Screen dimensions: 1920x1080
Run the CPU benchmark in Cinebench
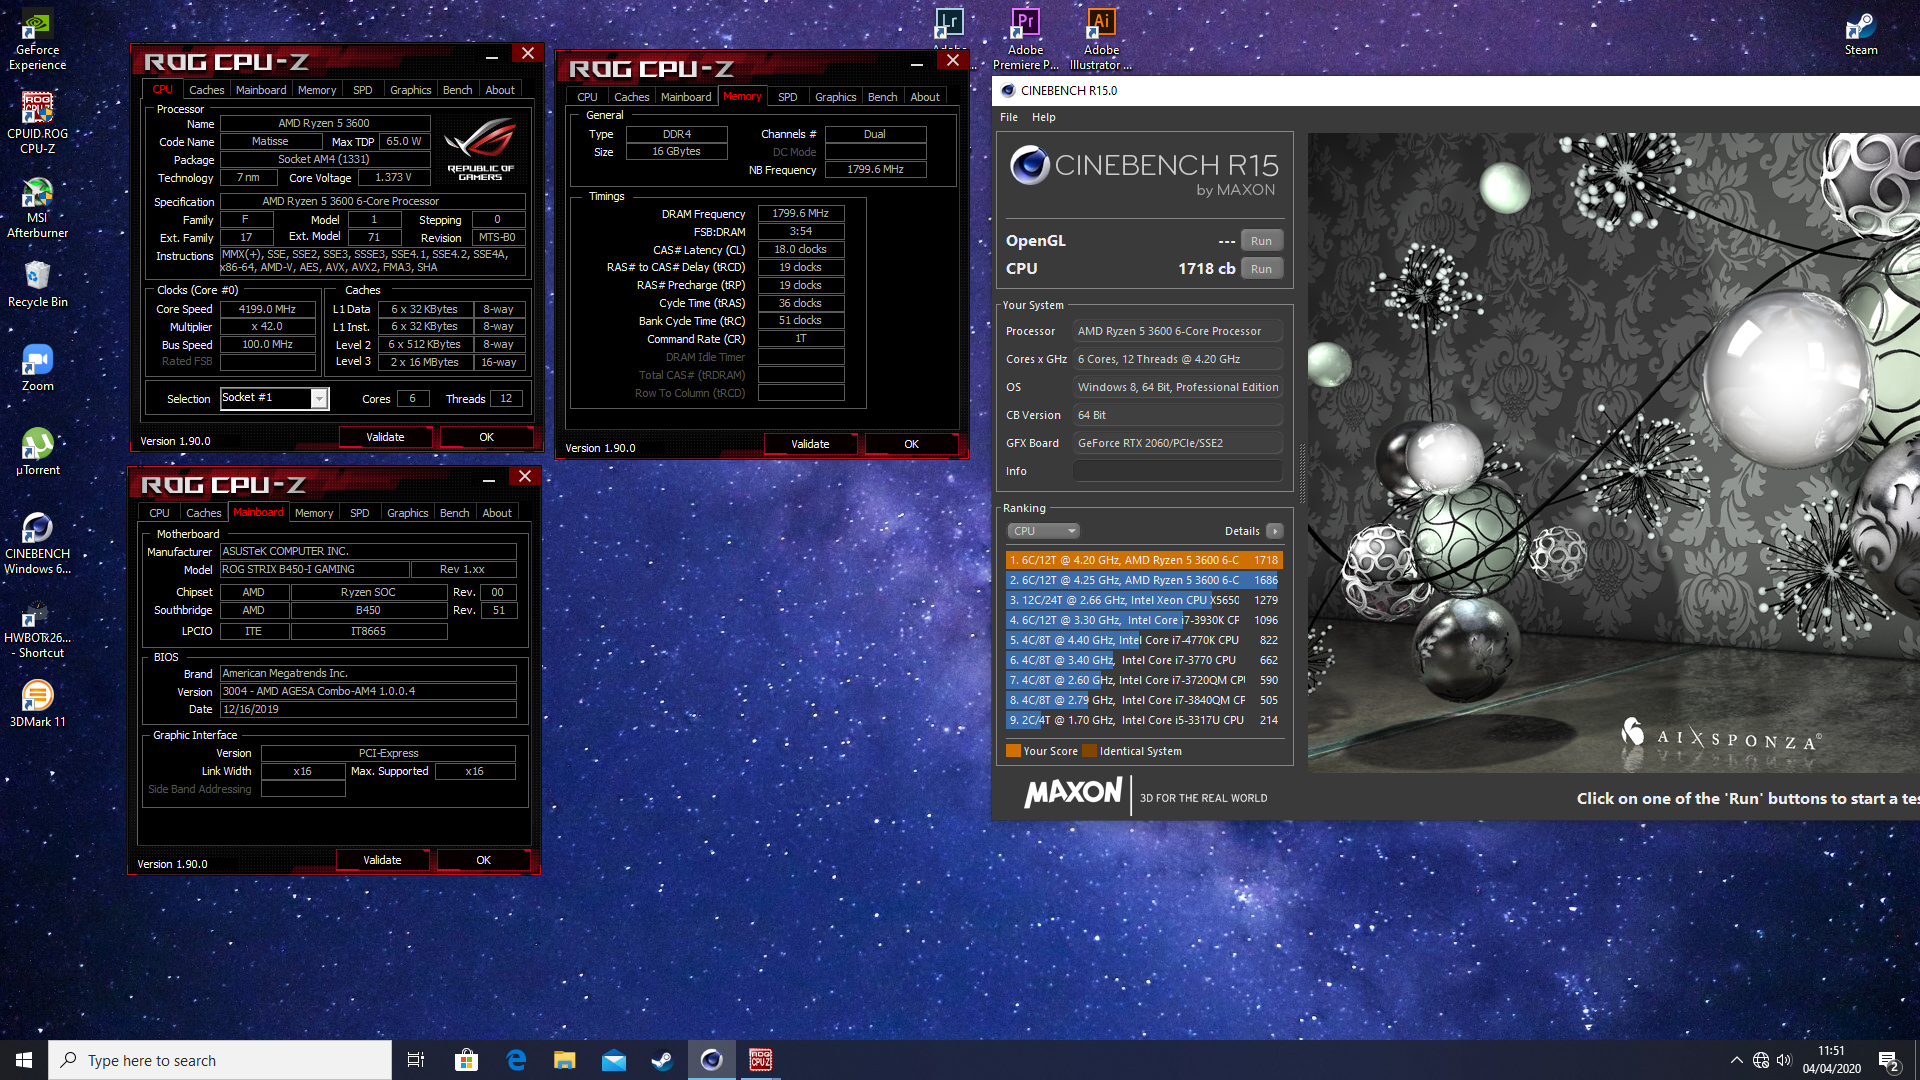click(x=1261, y=269)
